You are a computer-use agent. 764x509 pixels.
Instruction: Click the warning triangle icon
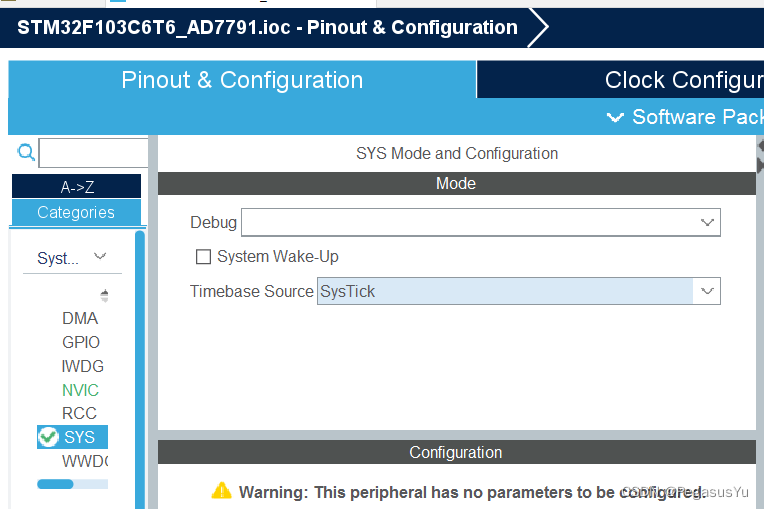[222, 491]
